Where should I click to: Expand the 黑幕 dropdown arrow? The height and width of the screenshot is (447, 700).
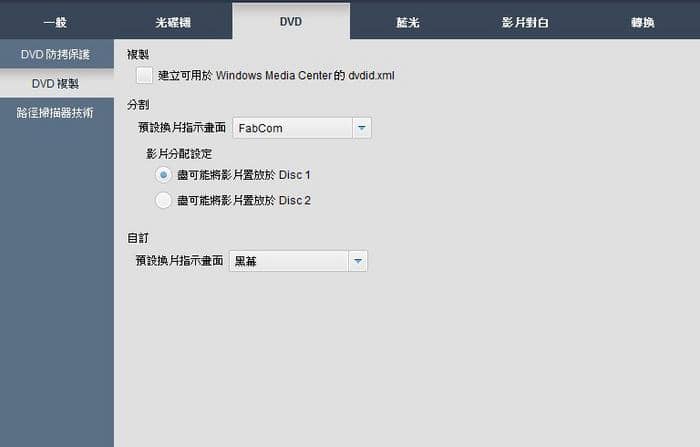[358, 261]
